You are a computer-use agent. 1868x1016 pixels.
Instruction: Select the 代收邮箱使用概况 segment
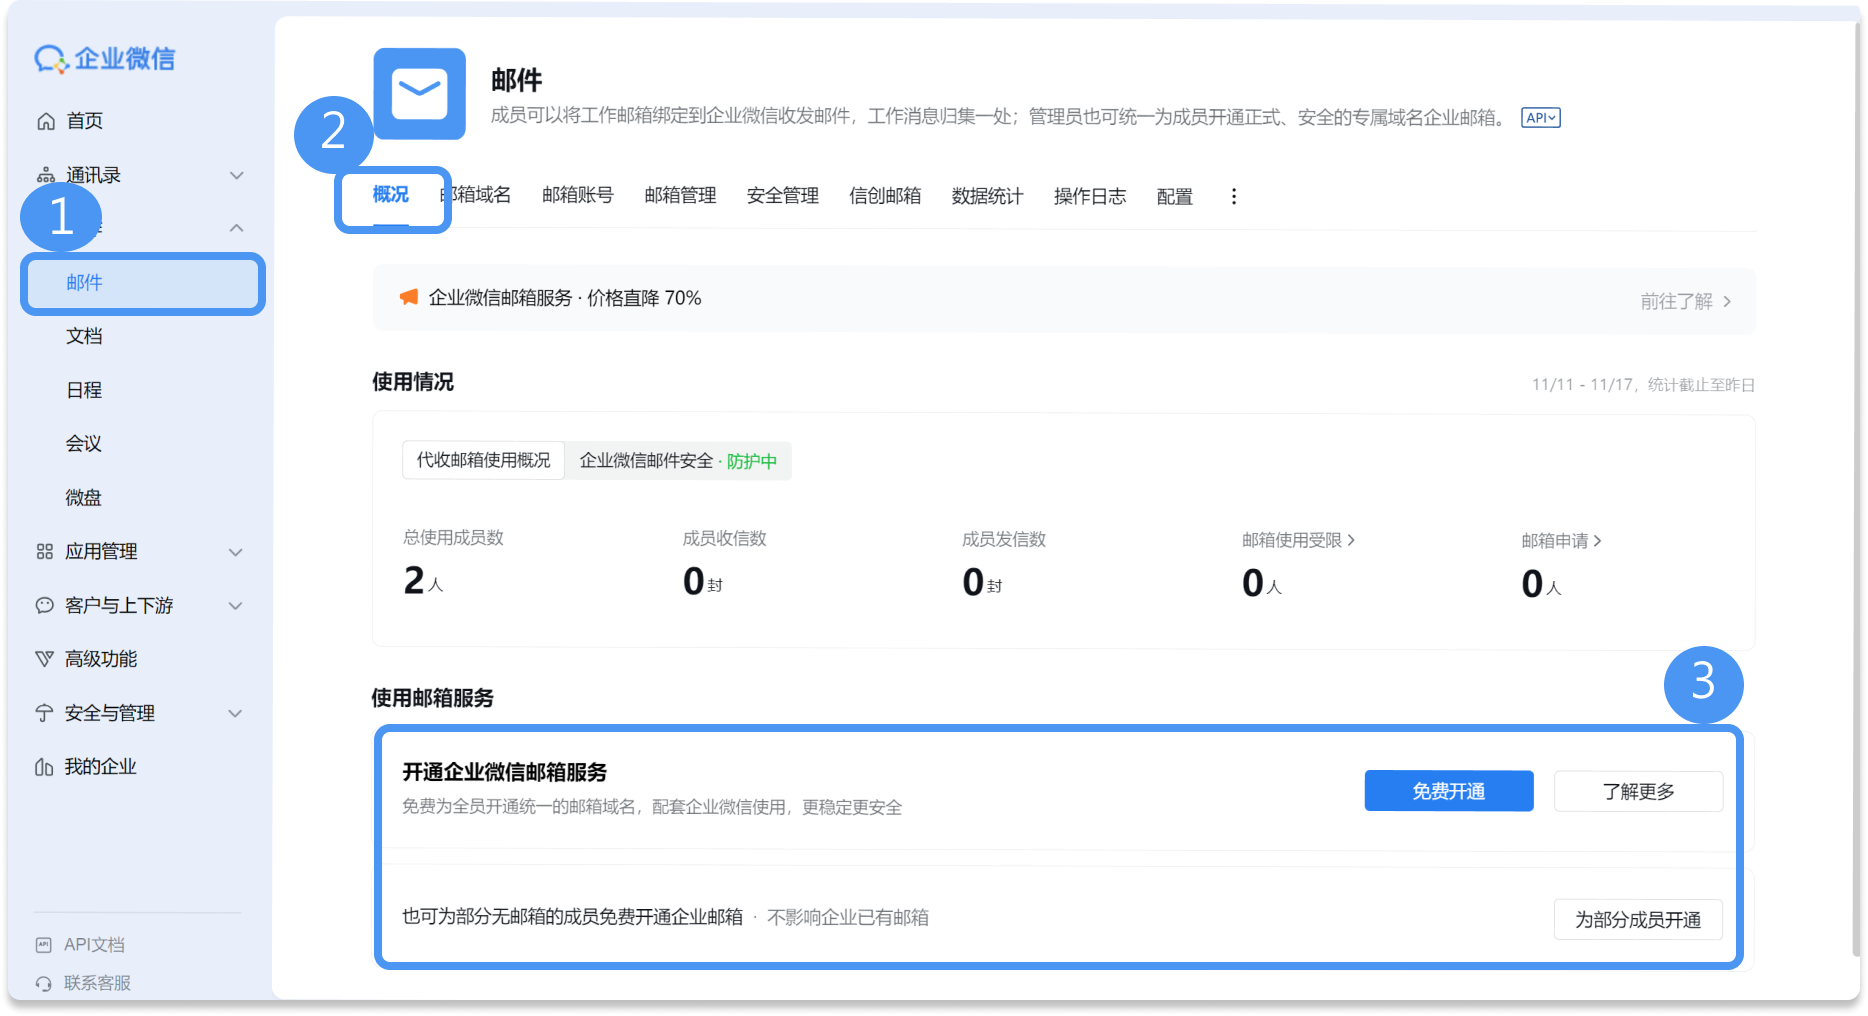coord(484,460)
